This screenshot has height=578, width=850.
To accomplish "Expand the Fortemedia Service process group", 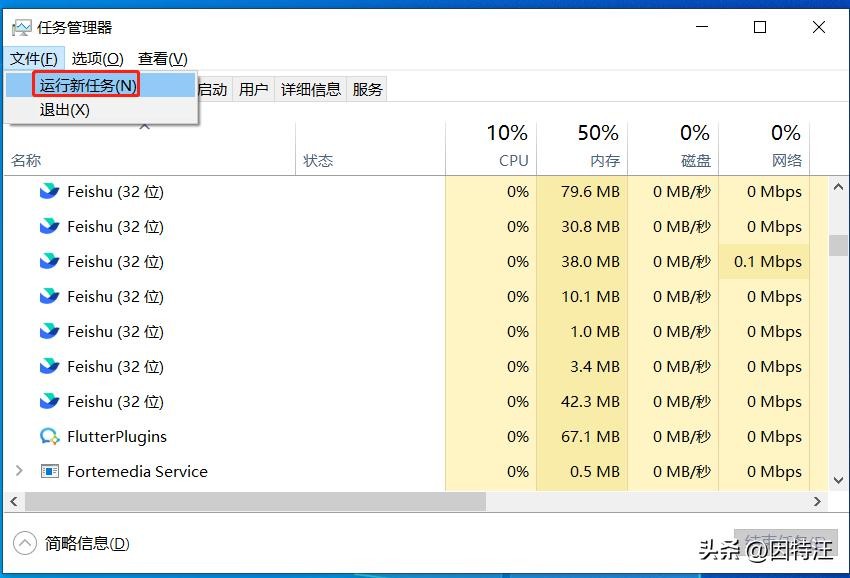I will (x=19, y=471).
